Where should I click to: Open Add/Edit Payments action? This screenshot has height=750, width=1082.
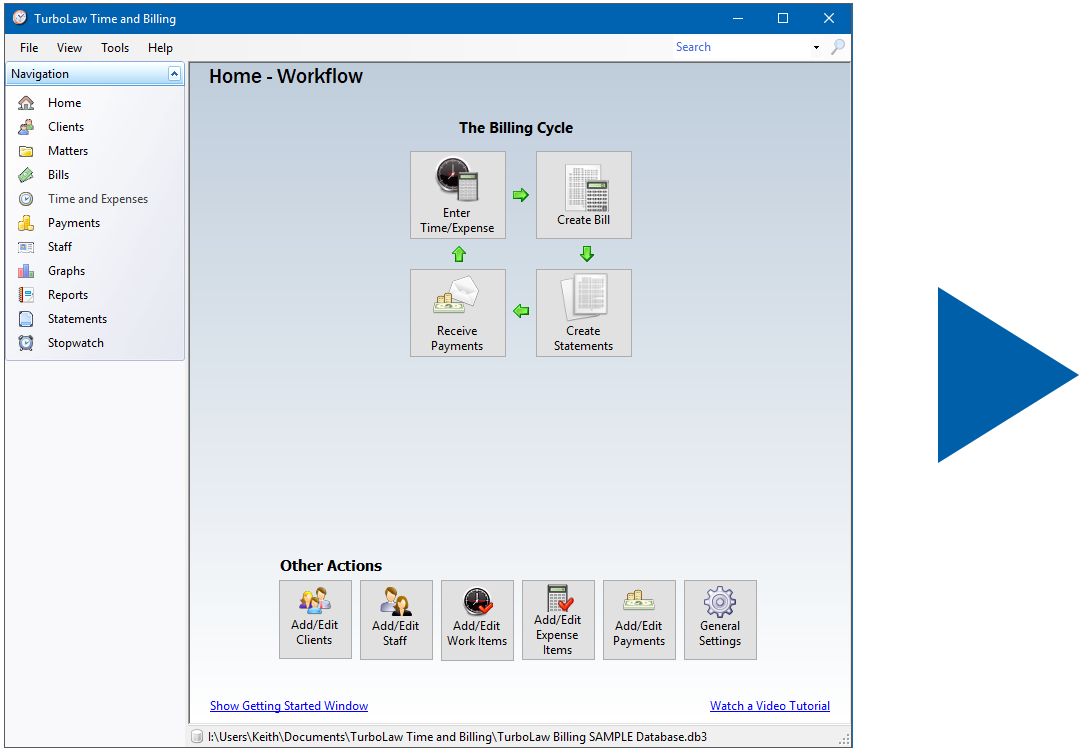[639, 620]
